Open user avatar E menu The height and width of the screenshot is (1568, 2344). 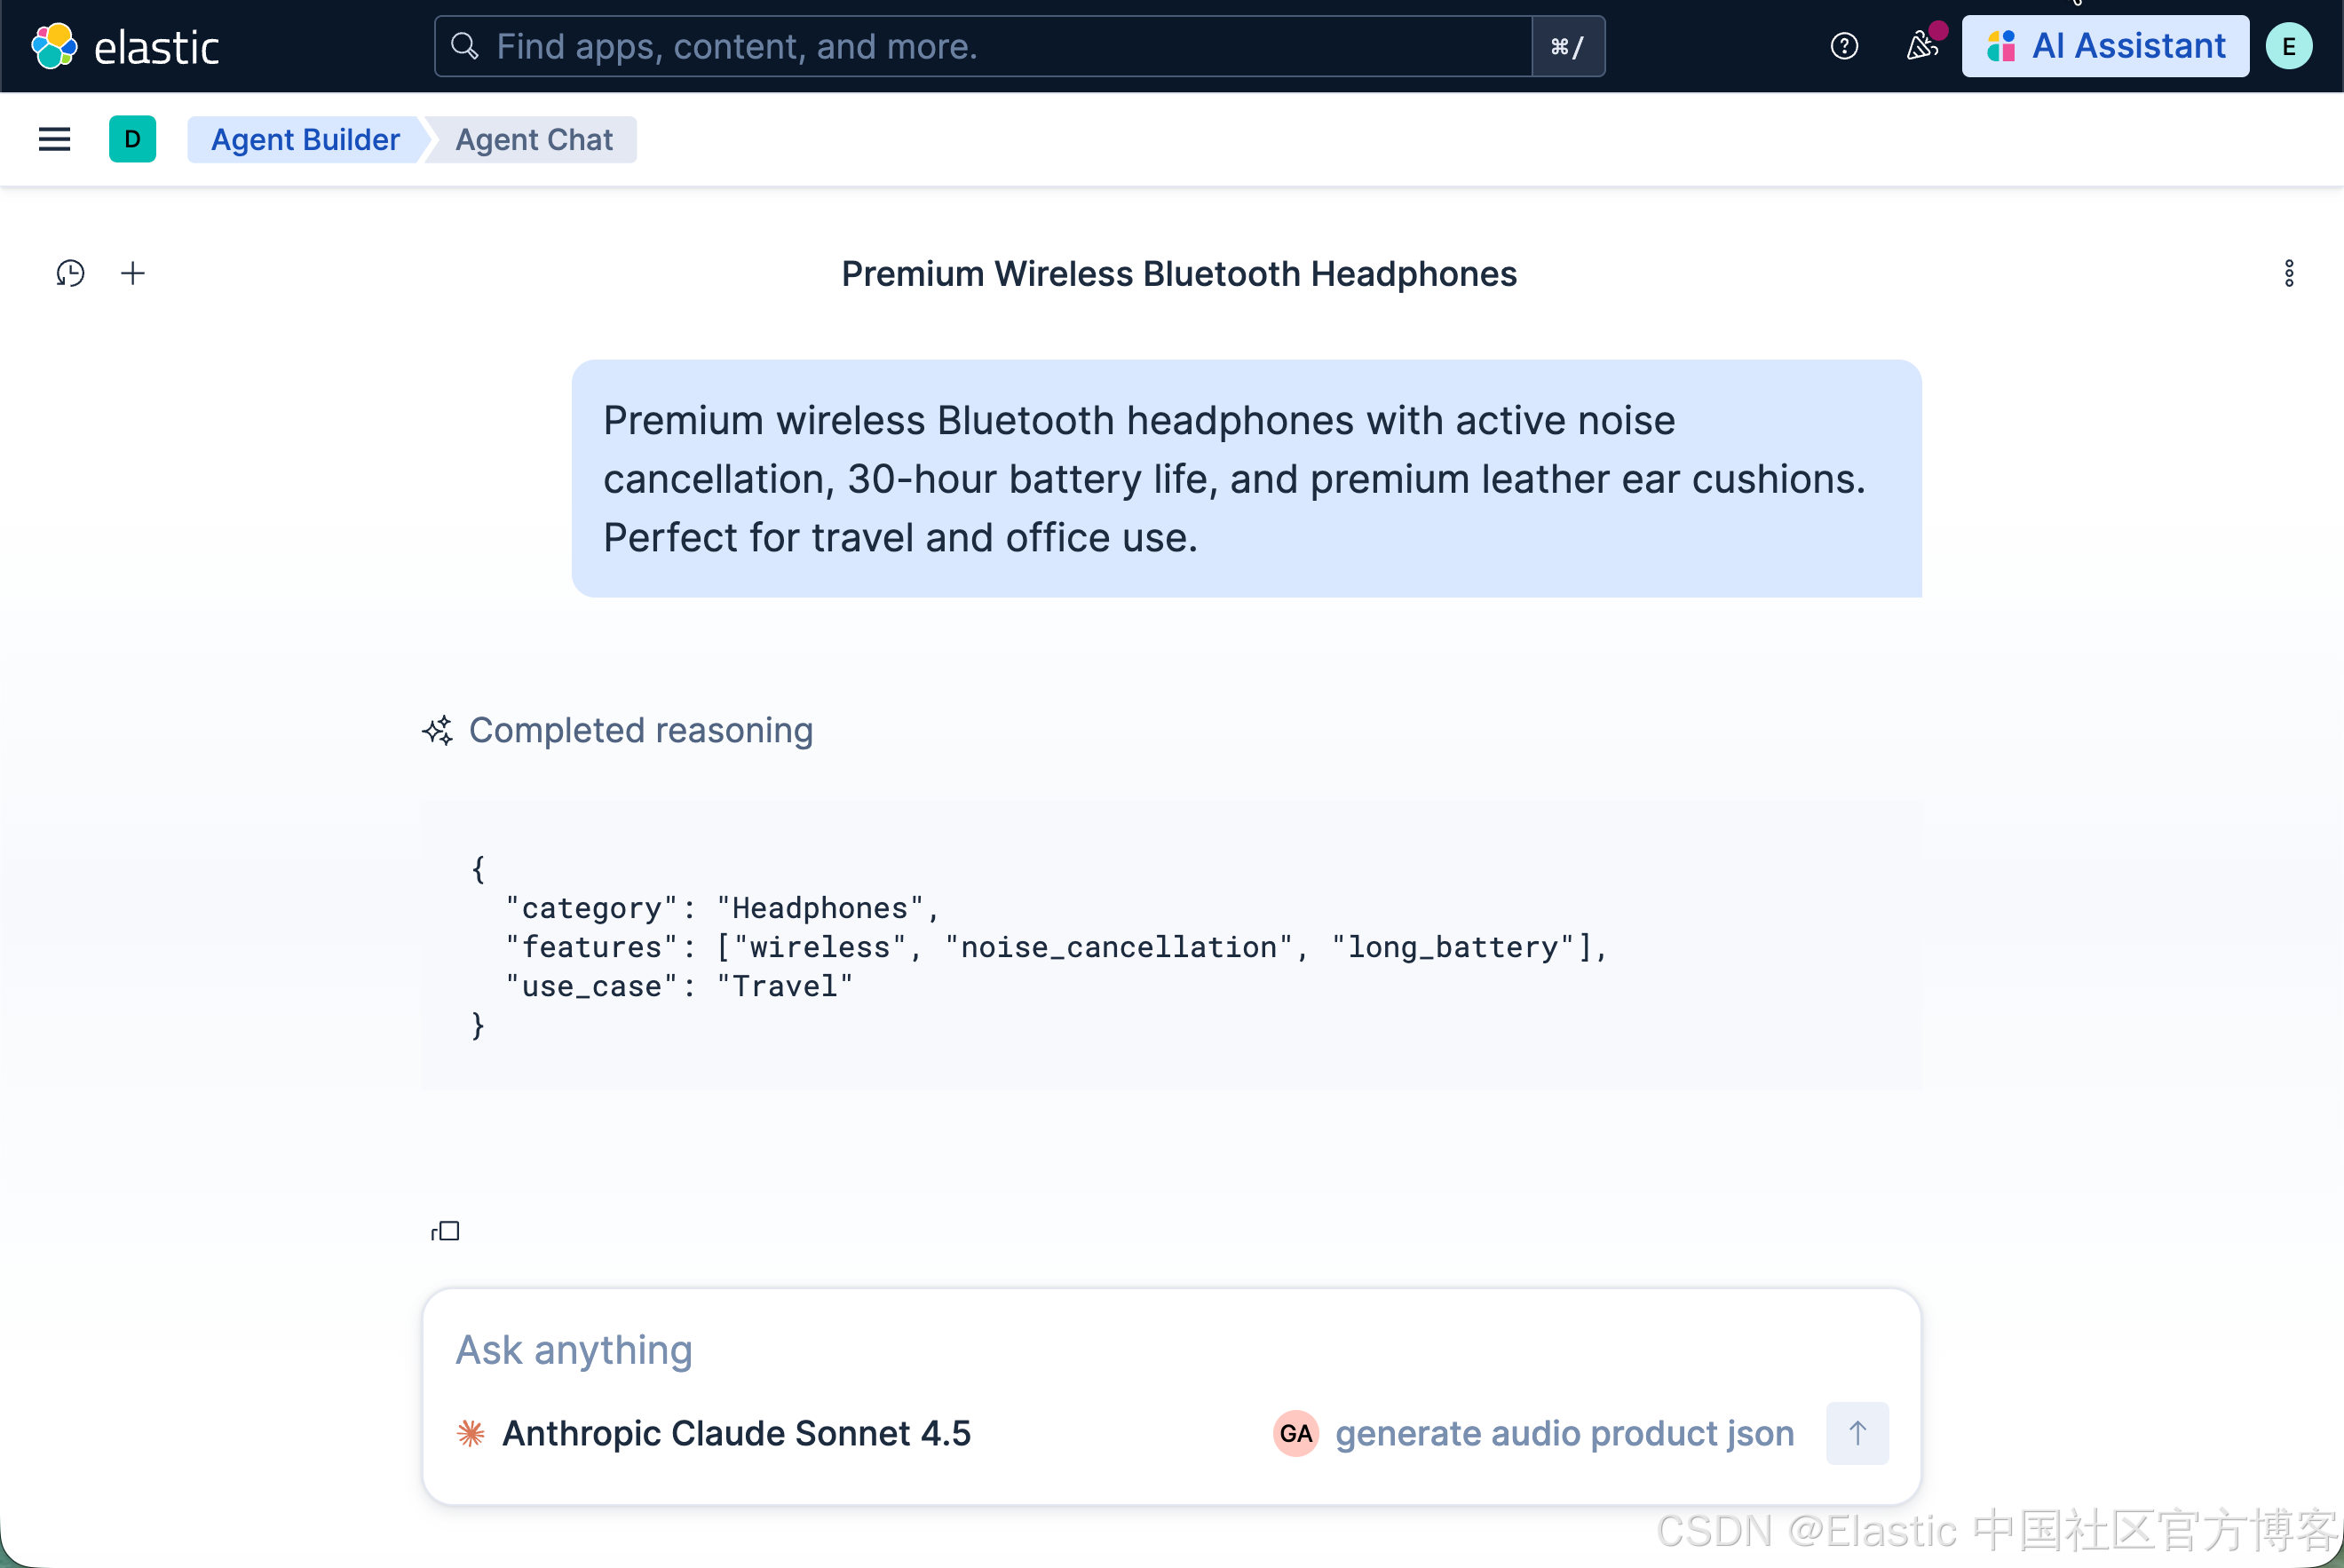(2288, 46)
